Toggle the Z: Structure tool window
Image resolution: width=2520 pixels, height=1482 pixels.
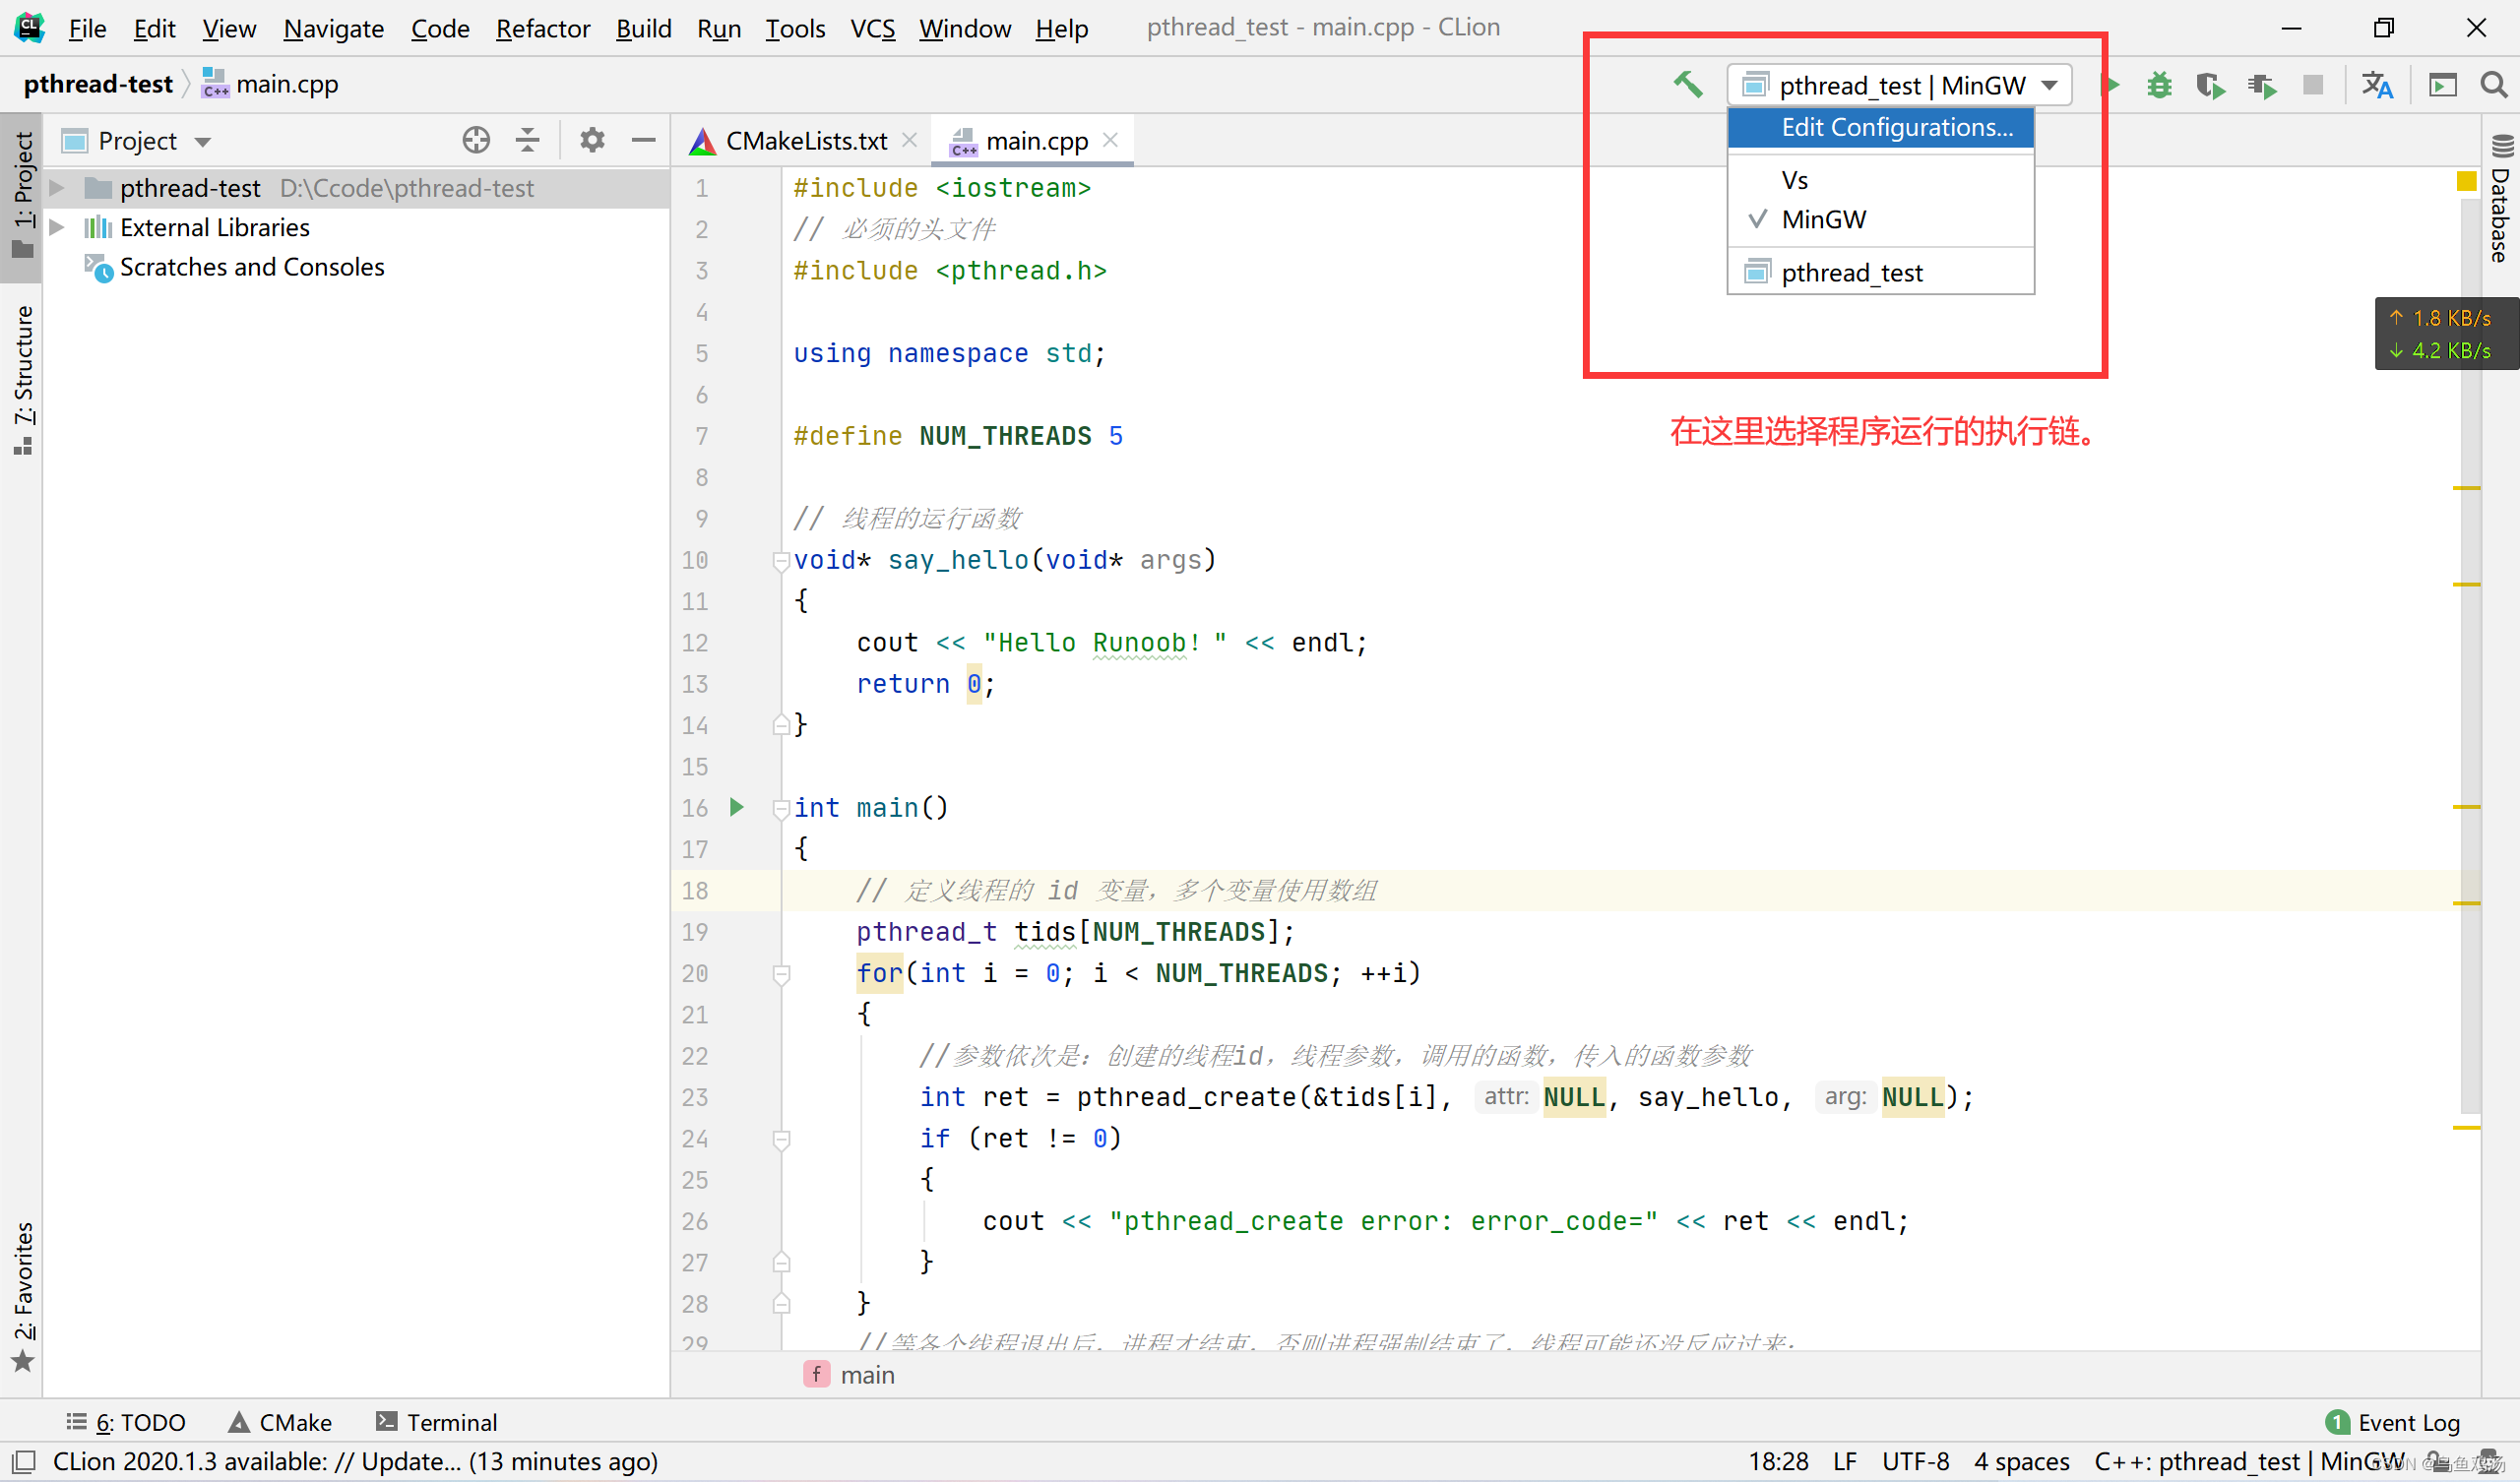[x=22, y=380]
